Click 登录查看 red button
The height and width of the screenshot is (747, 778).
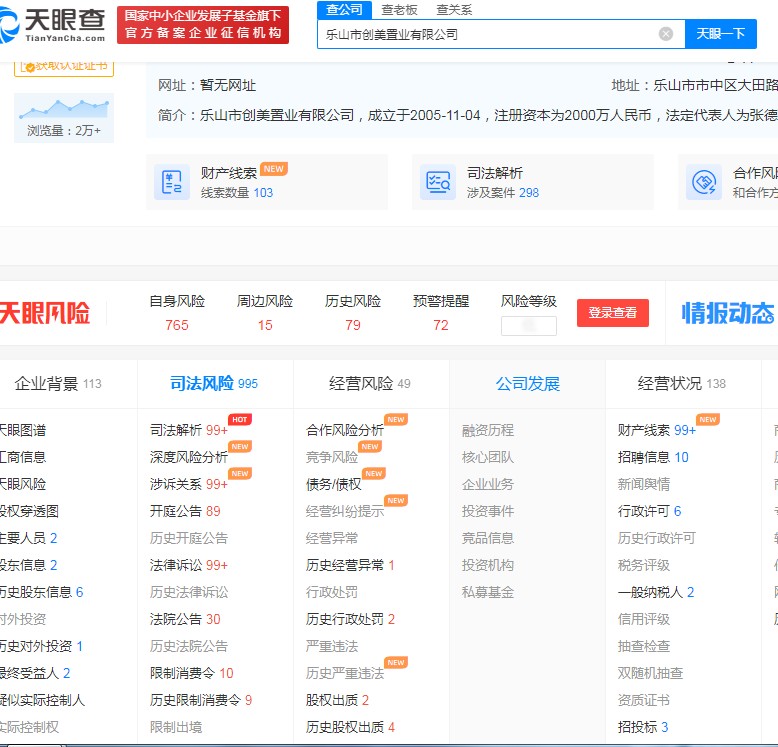[612, 313]
